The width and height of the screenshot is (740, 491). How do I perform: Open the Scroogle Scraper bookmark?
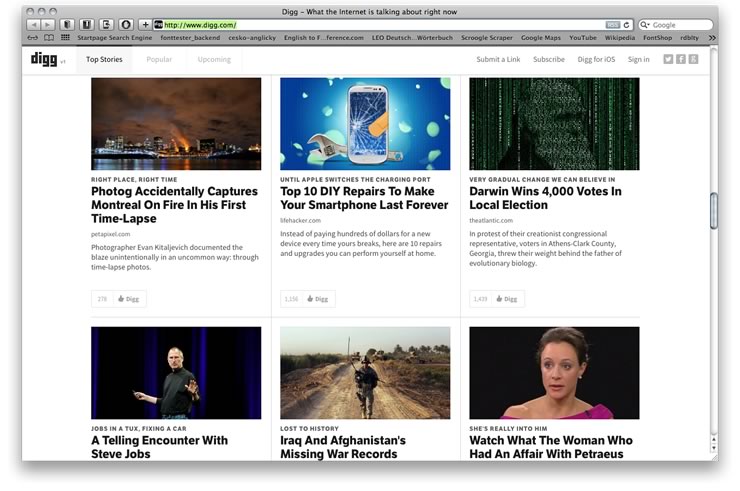tap(487, 37)
